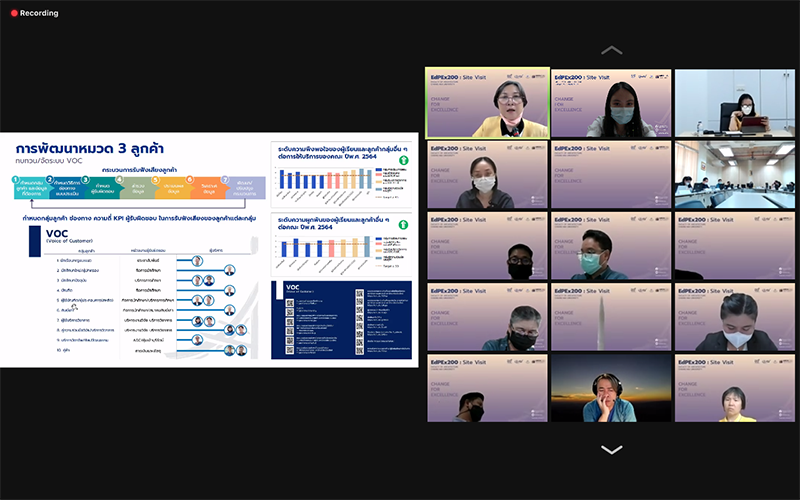Select the conference room video tile
This screenshot has height=500, width=800.
click(x=734, y=175)
